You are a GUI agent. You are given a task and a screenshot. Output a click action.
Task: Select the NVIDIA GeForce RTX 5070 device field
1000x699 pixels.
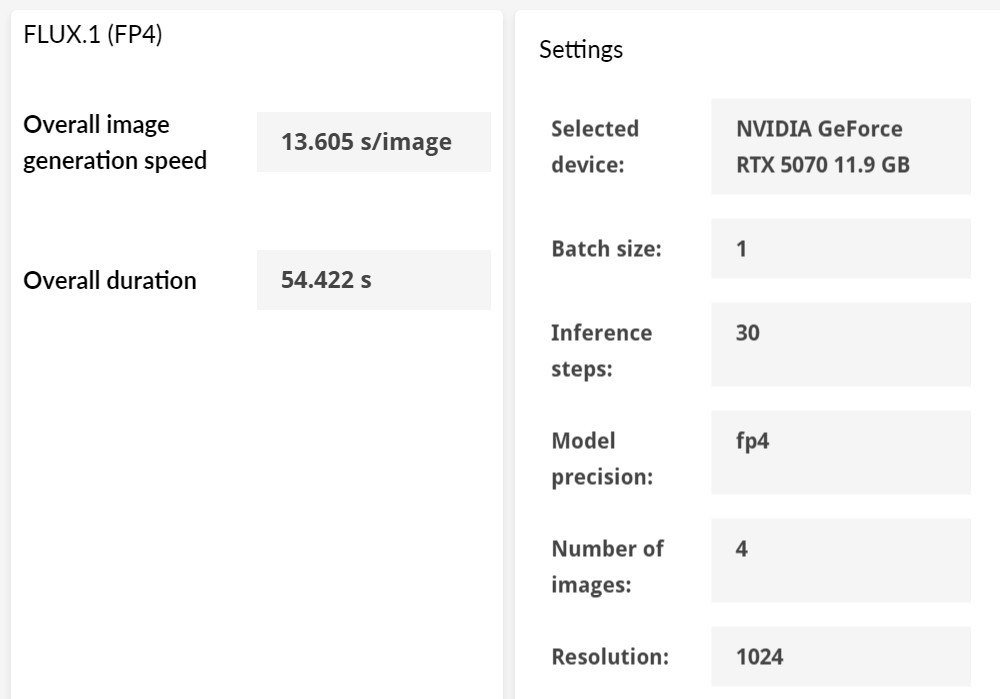coord(840,146)
